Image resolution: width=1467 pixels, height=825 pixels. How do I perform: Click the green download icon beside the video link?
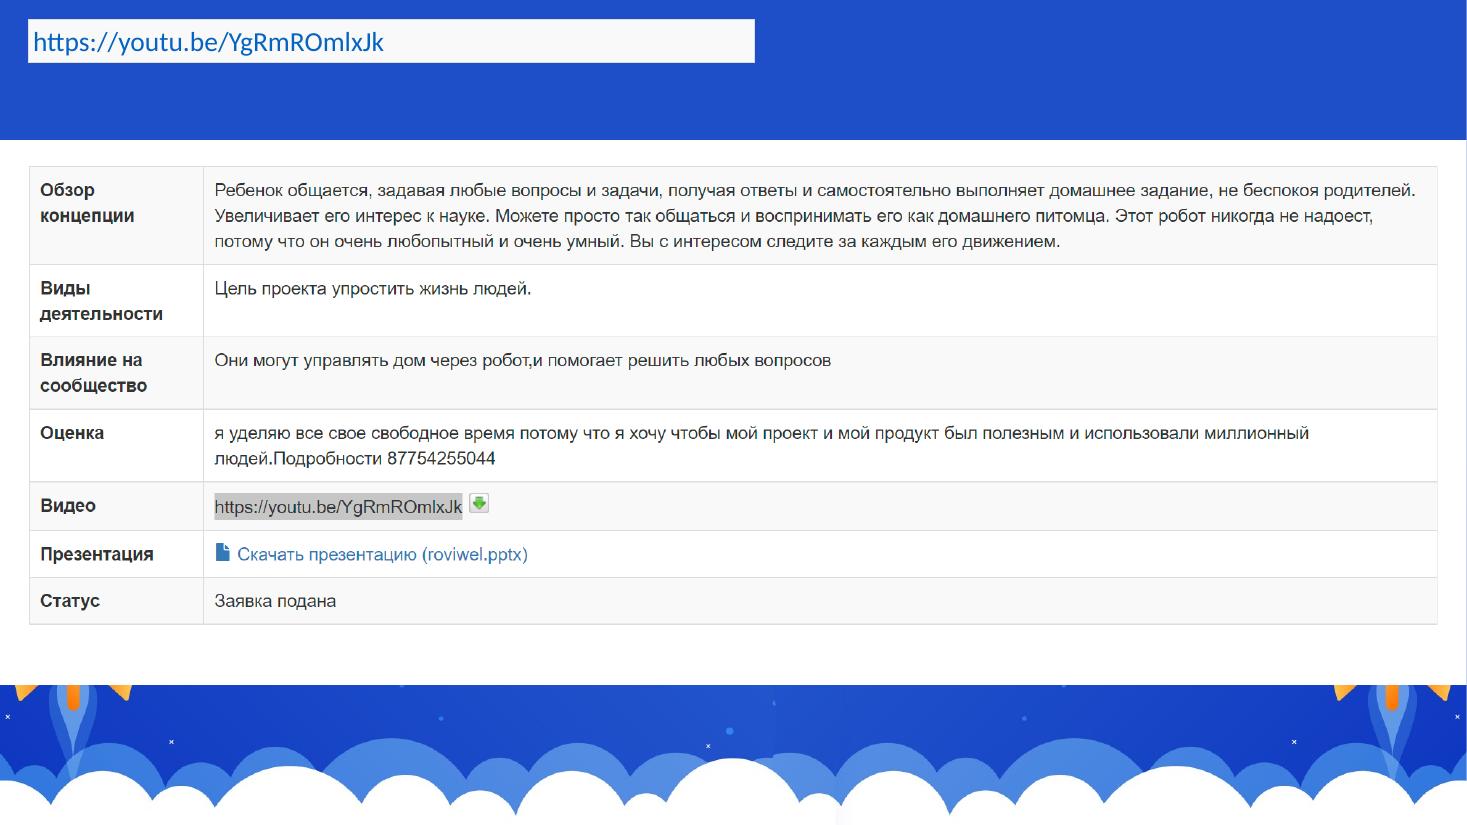point(479,504)
